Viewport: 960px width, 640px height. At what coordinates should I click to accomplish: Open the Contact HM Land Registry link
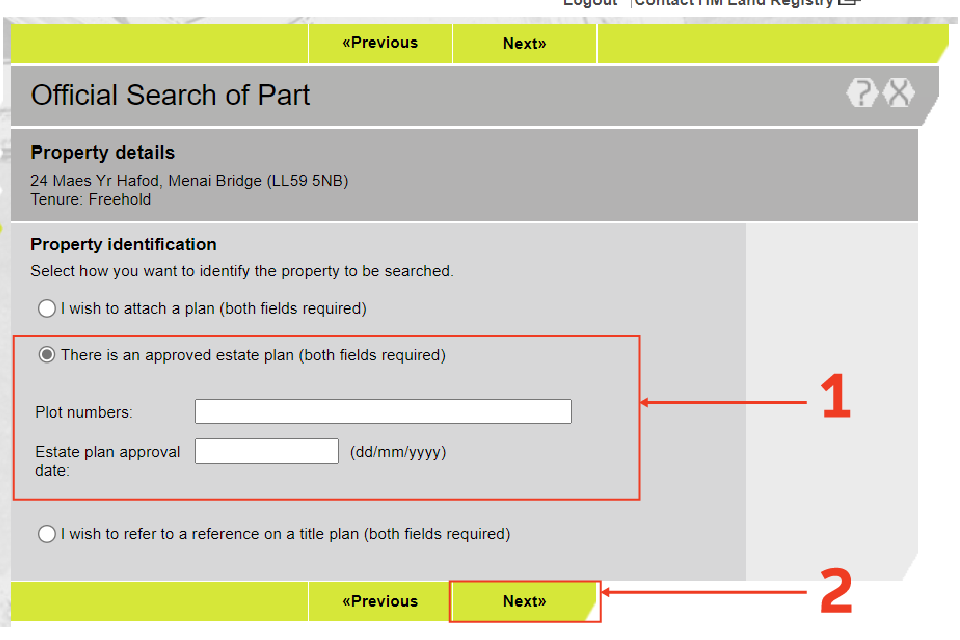coord(733,3)
